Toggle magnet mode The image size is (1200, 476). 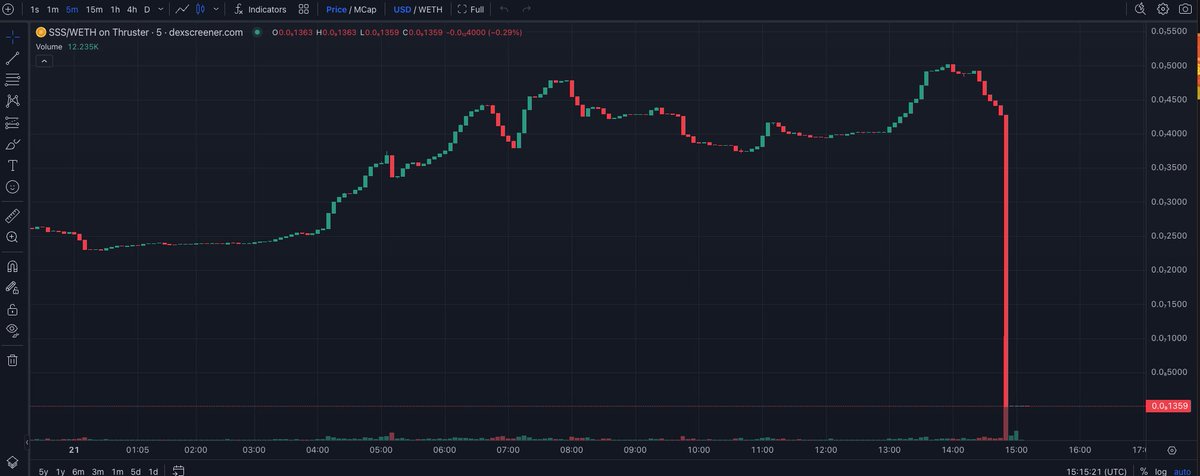point(12,266)
